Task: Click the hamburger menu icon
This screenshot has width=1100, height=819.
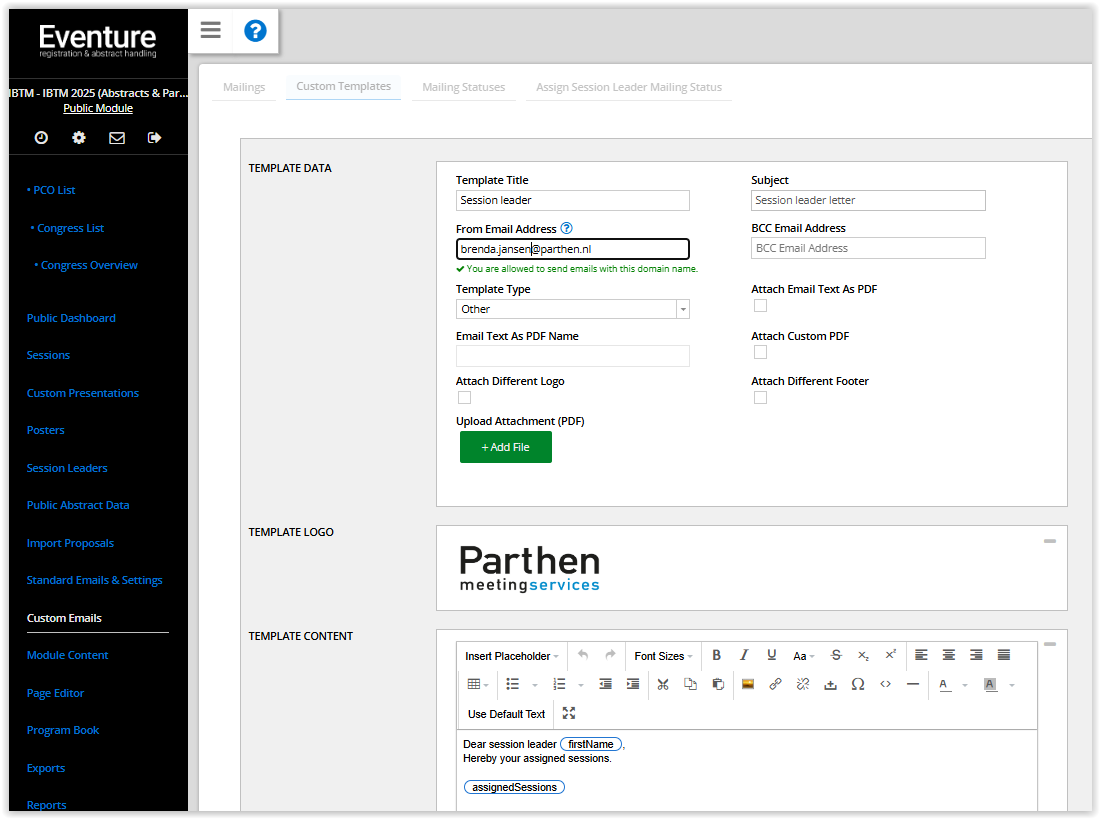Action: click(x=210, y=30)
